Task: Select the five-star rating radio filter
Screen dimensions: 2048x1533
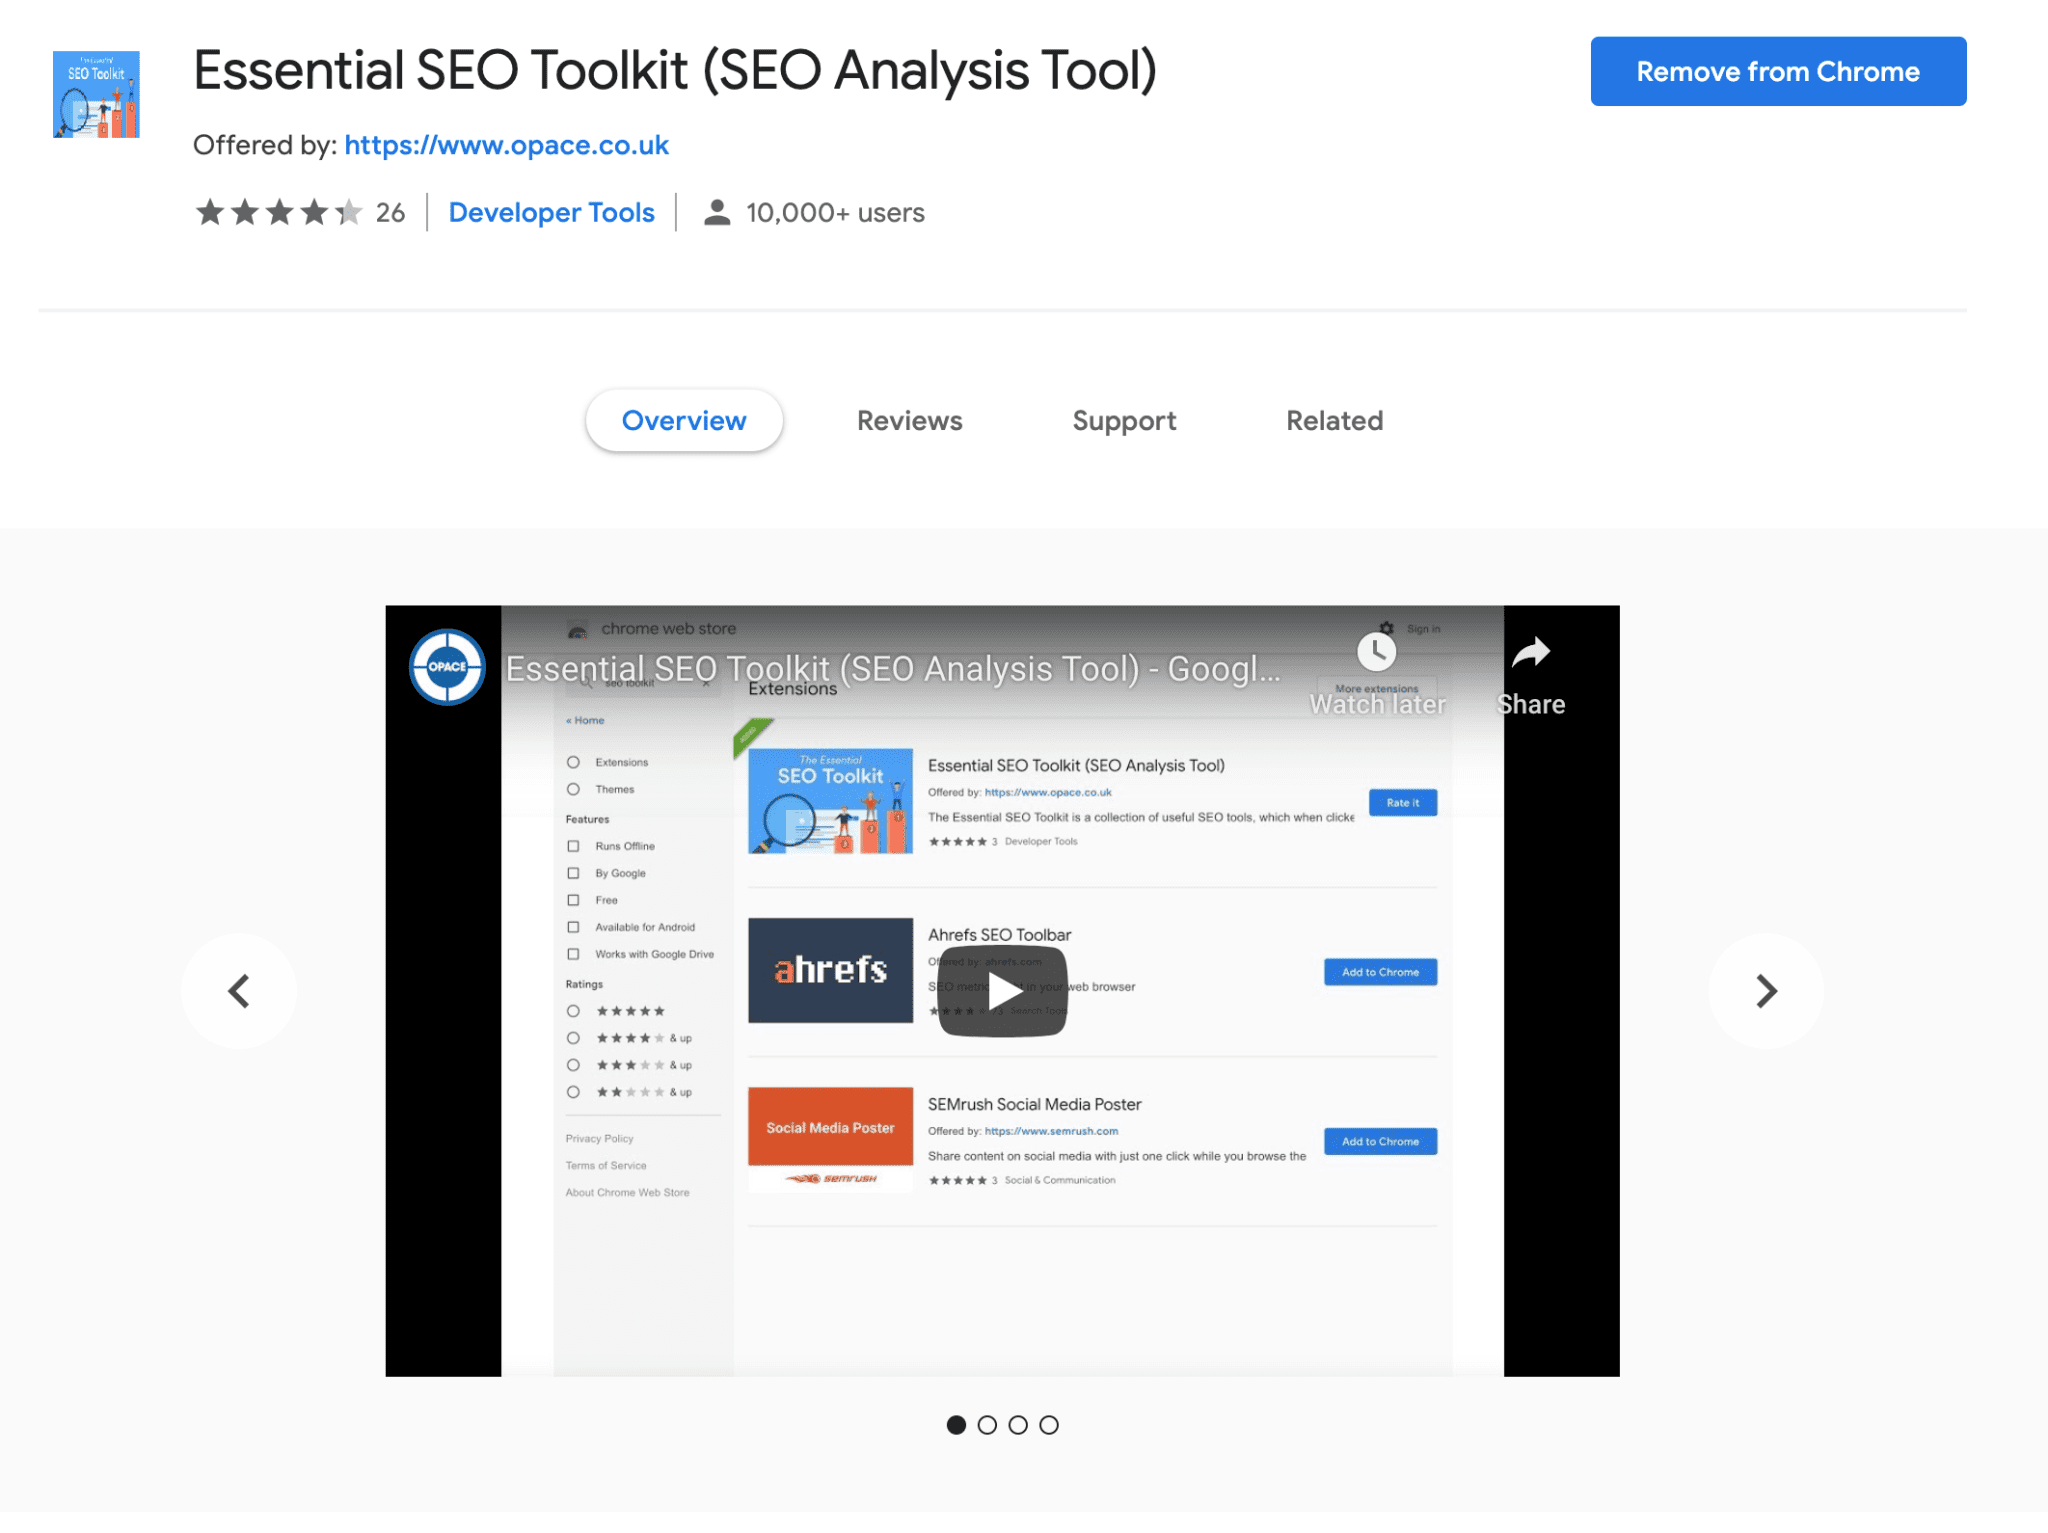Action: click(573, 1011)
